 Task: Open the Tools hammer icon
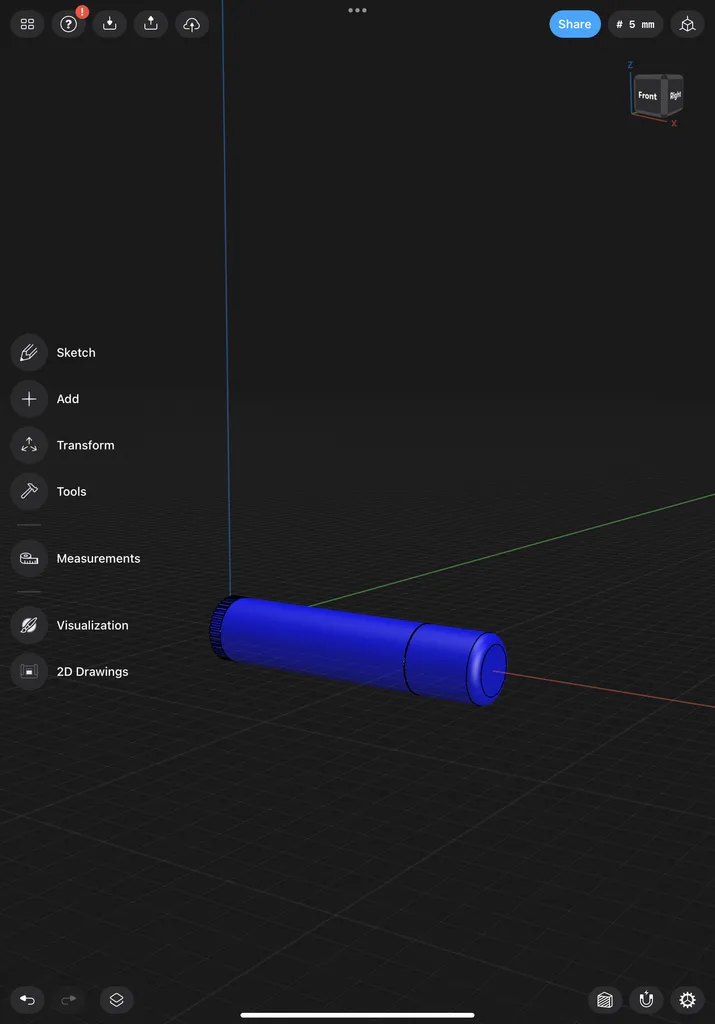pyautogui.click(x=29, y=491)
